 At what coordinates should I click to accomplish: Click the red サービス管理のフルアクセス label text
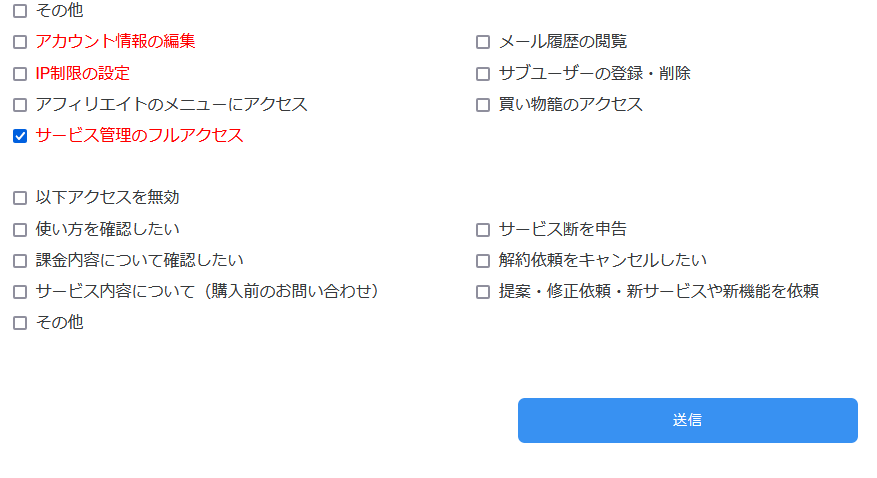coord(139,136)
